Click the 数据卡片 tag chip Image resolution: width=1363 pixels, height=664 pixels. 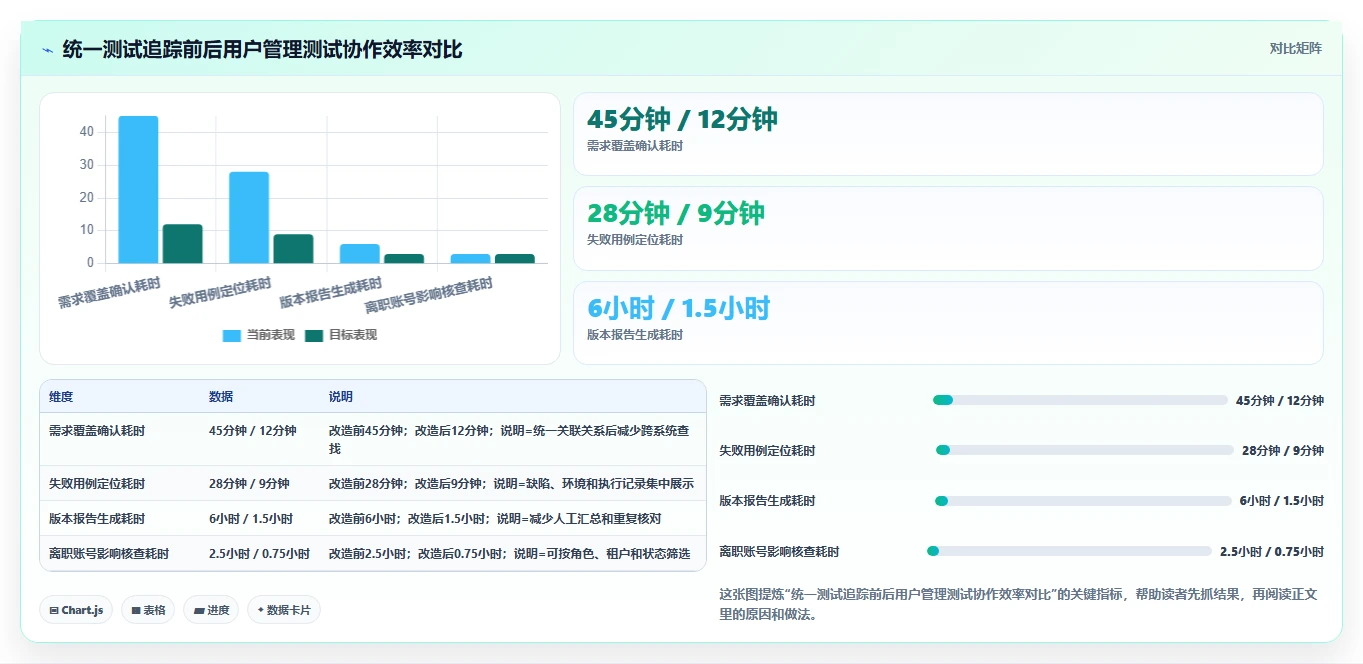(x=284, y=610)
